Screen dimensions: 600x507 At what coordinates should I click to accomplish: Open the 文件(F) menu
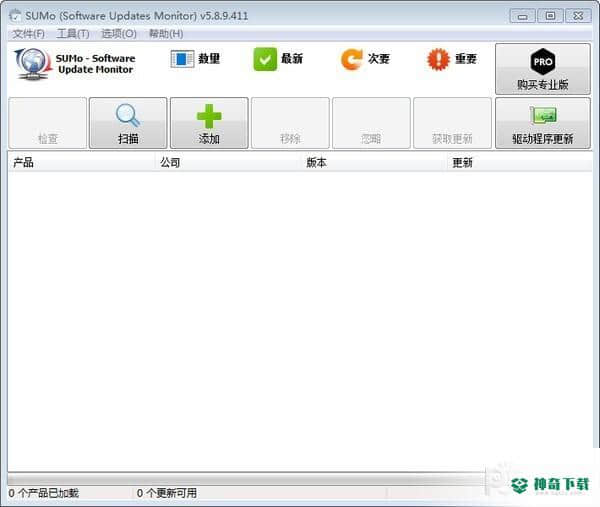[x=28, y=34]
